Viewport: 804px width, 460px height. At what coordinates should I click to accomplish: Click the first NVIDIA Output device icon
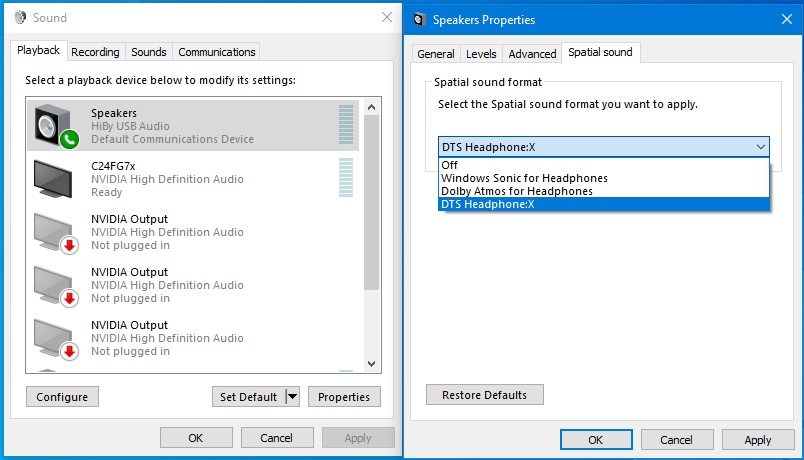pos(56,233)
